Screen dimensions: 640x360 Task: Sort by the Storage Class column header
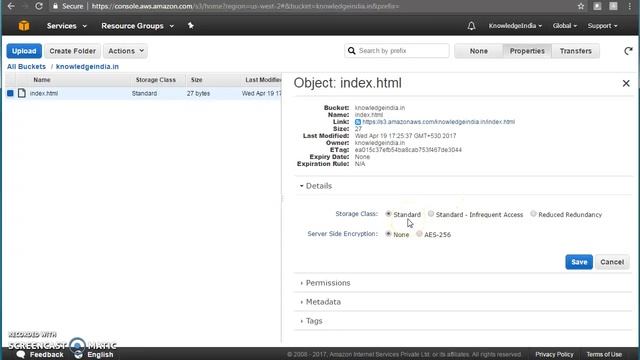click(156, 80)
